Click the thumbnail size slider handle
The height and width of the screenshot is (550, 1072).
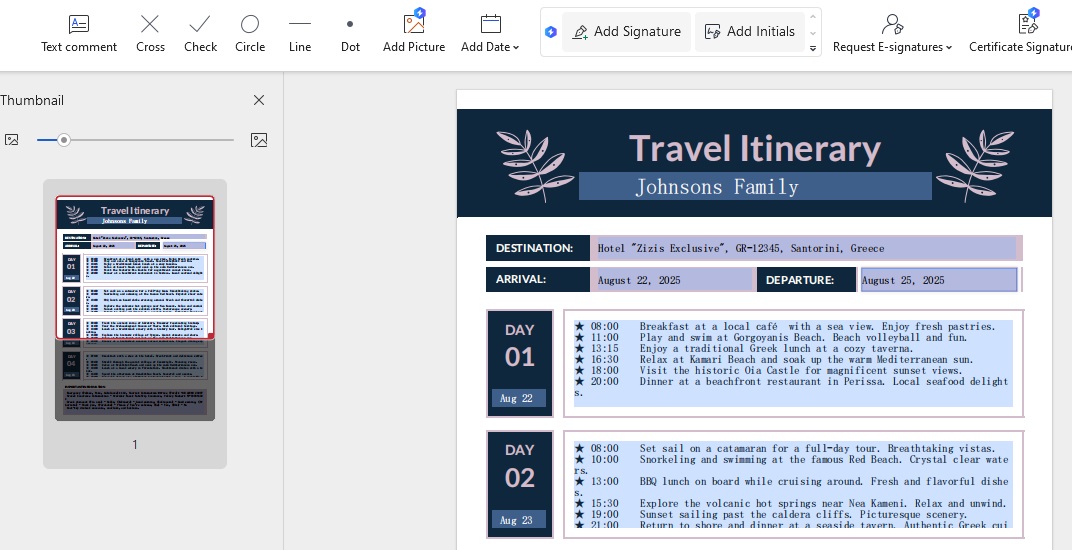[64, 140]
